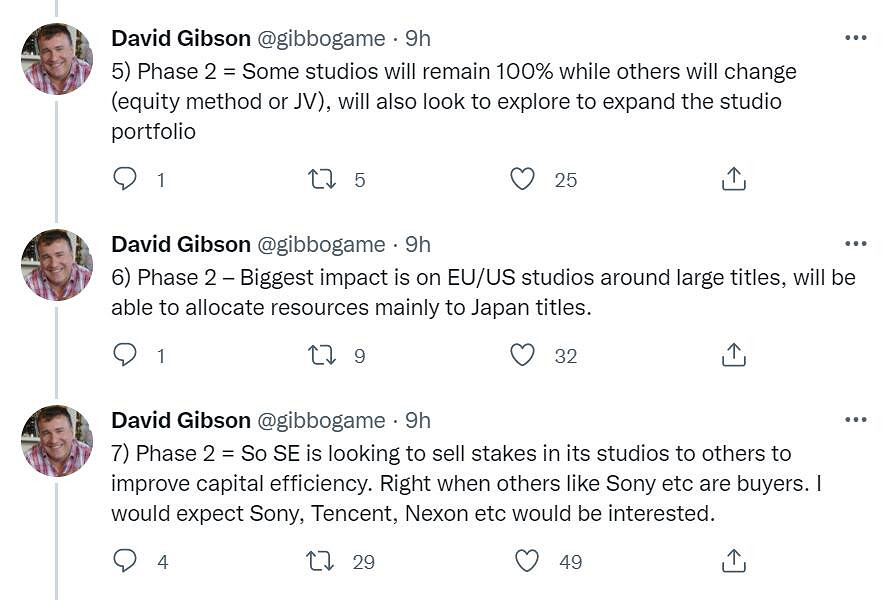Open more options menu on tweet 7)

click(x=855, y=420)
